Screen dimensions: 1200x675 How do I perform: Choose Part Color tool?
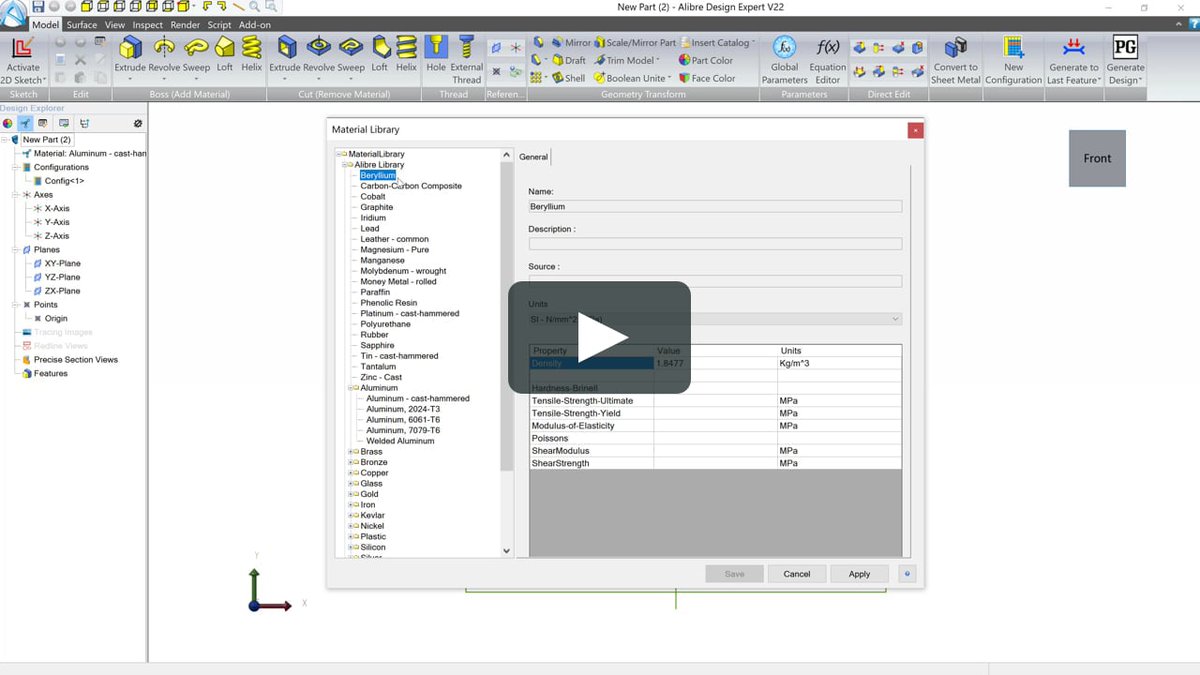point(706,60)
